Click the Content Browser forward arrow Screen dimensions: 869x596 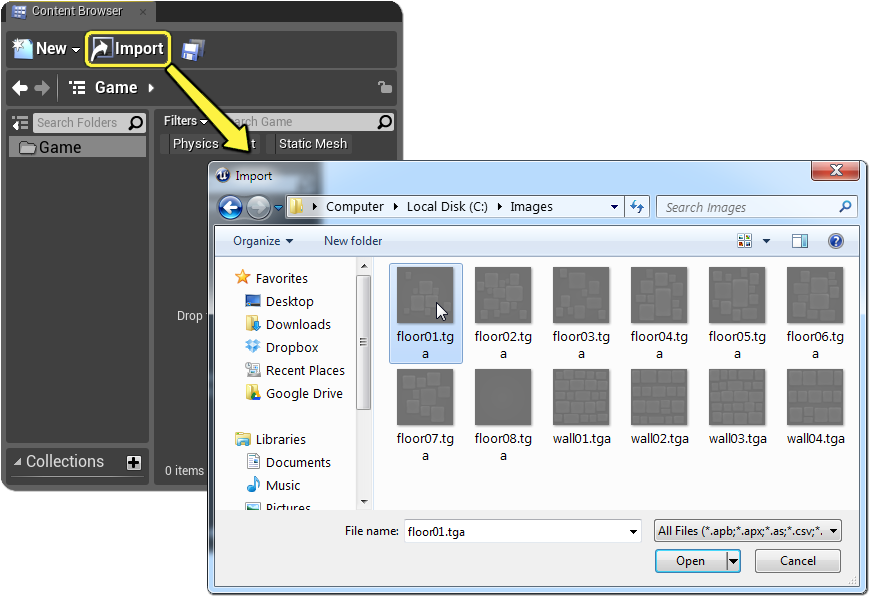(x=42, y=88)
